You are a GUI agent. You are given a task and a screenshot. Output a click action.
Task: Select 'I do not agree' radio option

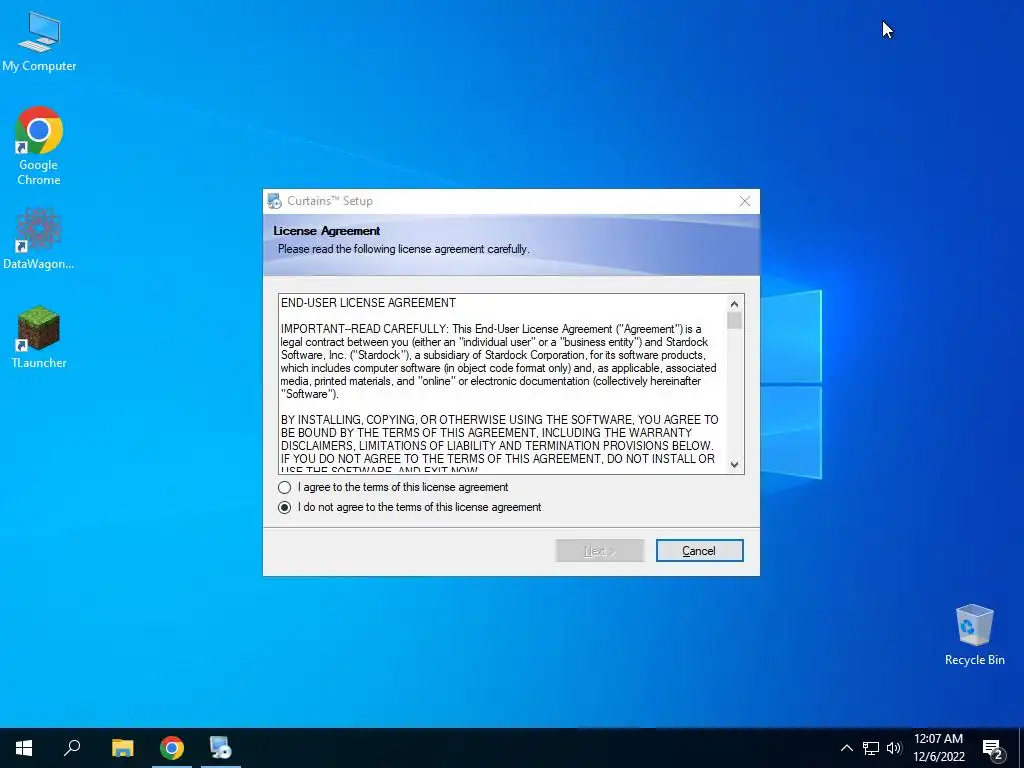tap(410, 507)
